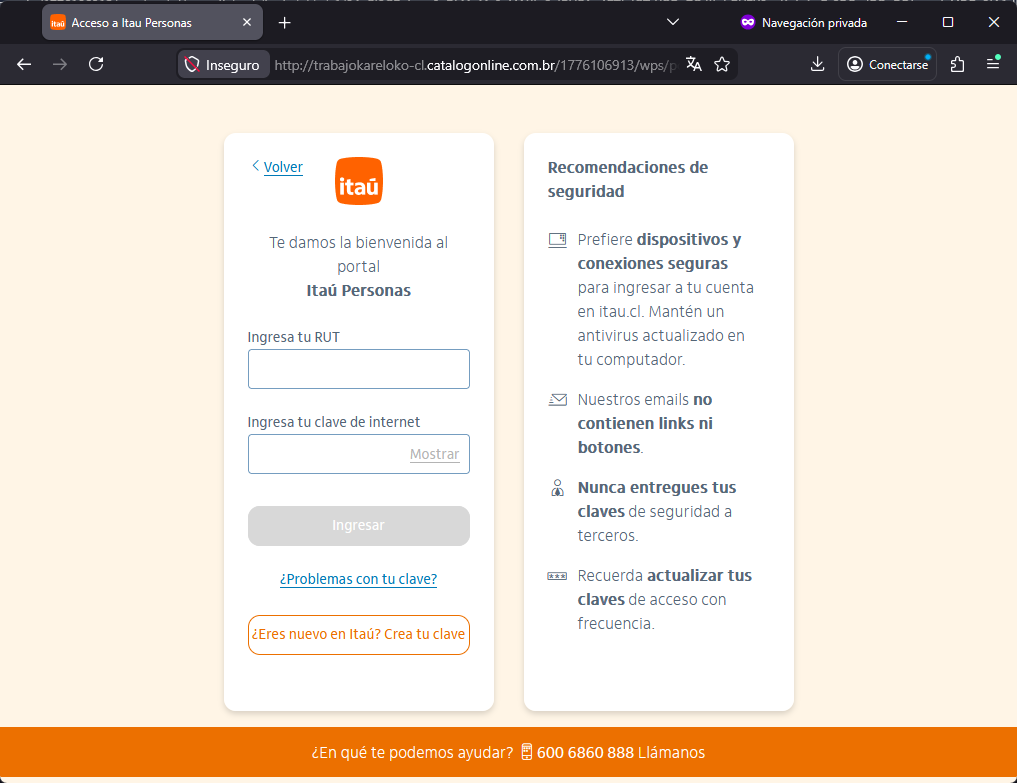Open the Firefox application menu
The width and height of the screenshot is (1017, 783).
tap(993, 64)
